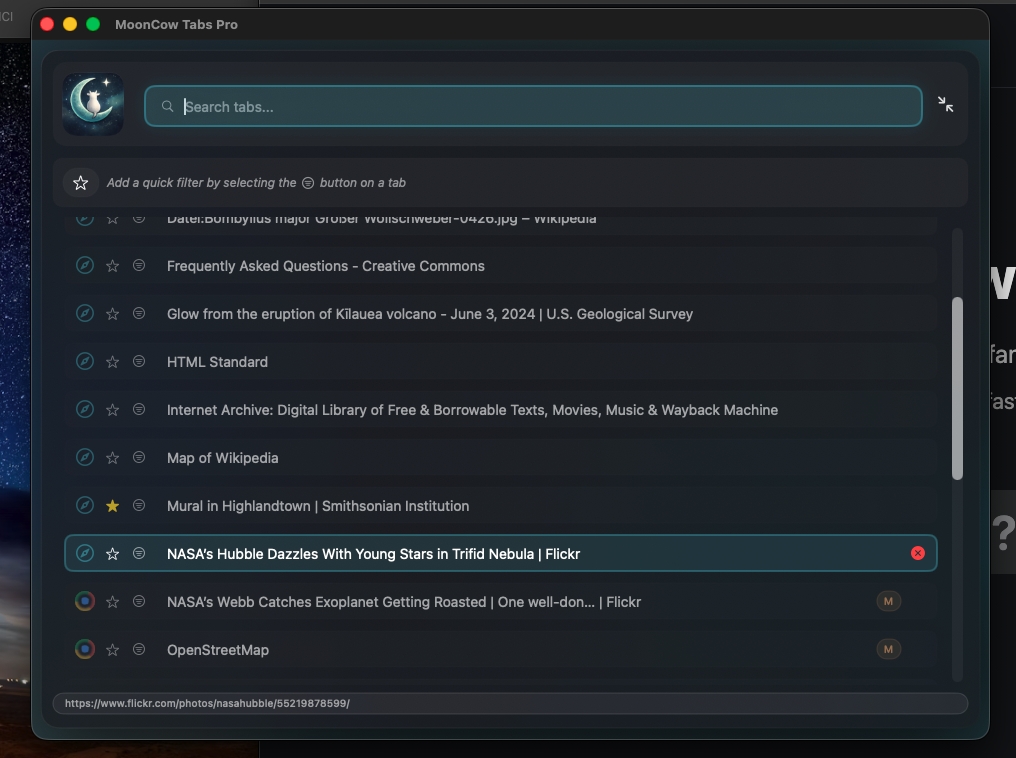Click Safari icon on Kīlauea volcano row
Viewport: 1016px width, 758px height.
pyautogui.click(x=85, y=314)
